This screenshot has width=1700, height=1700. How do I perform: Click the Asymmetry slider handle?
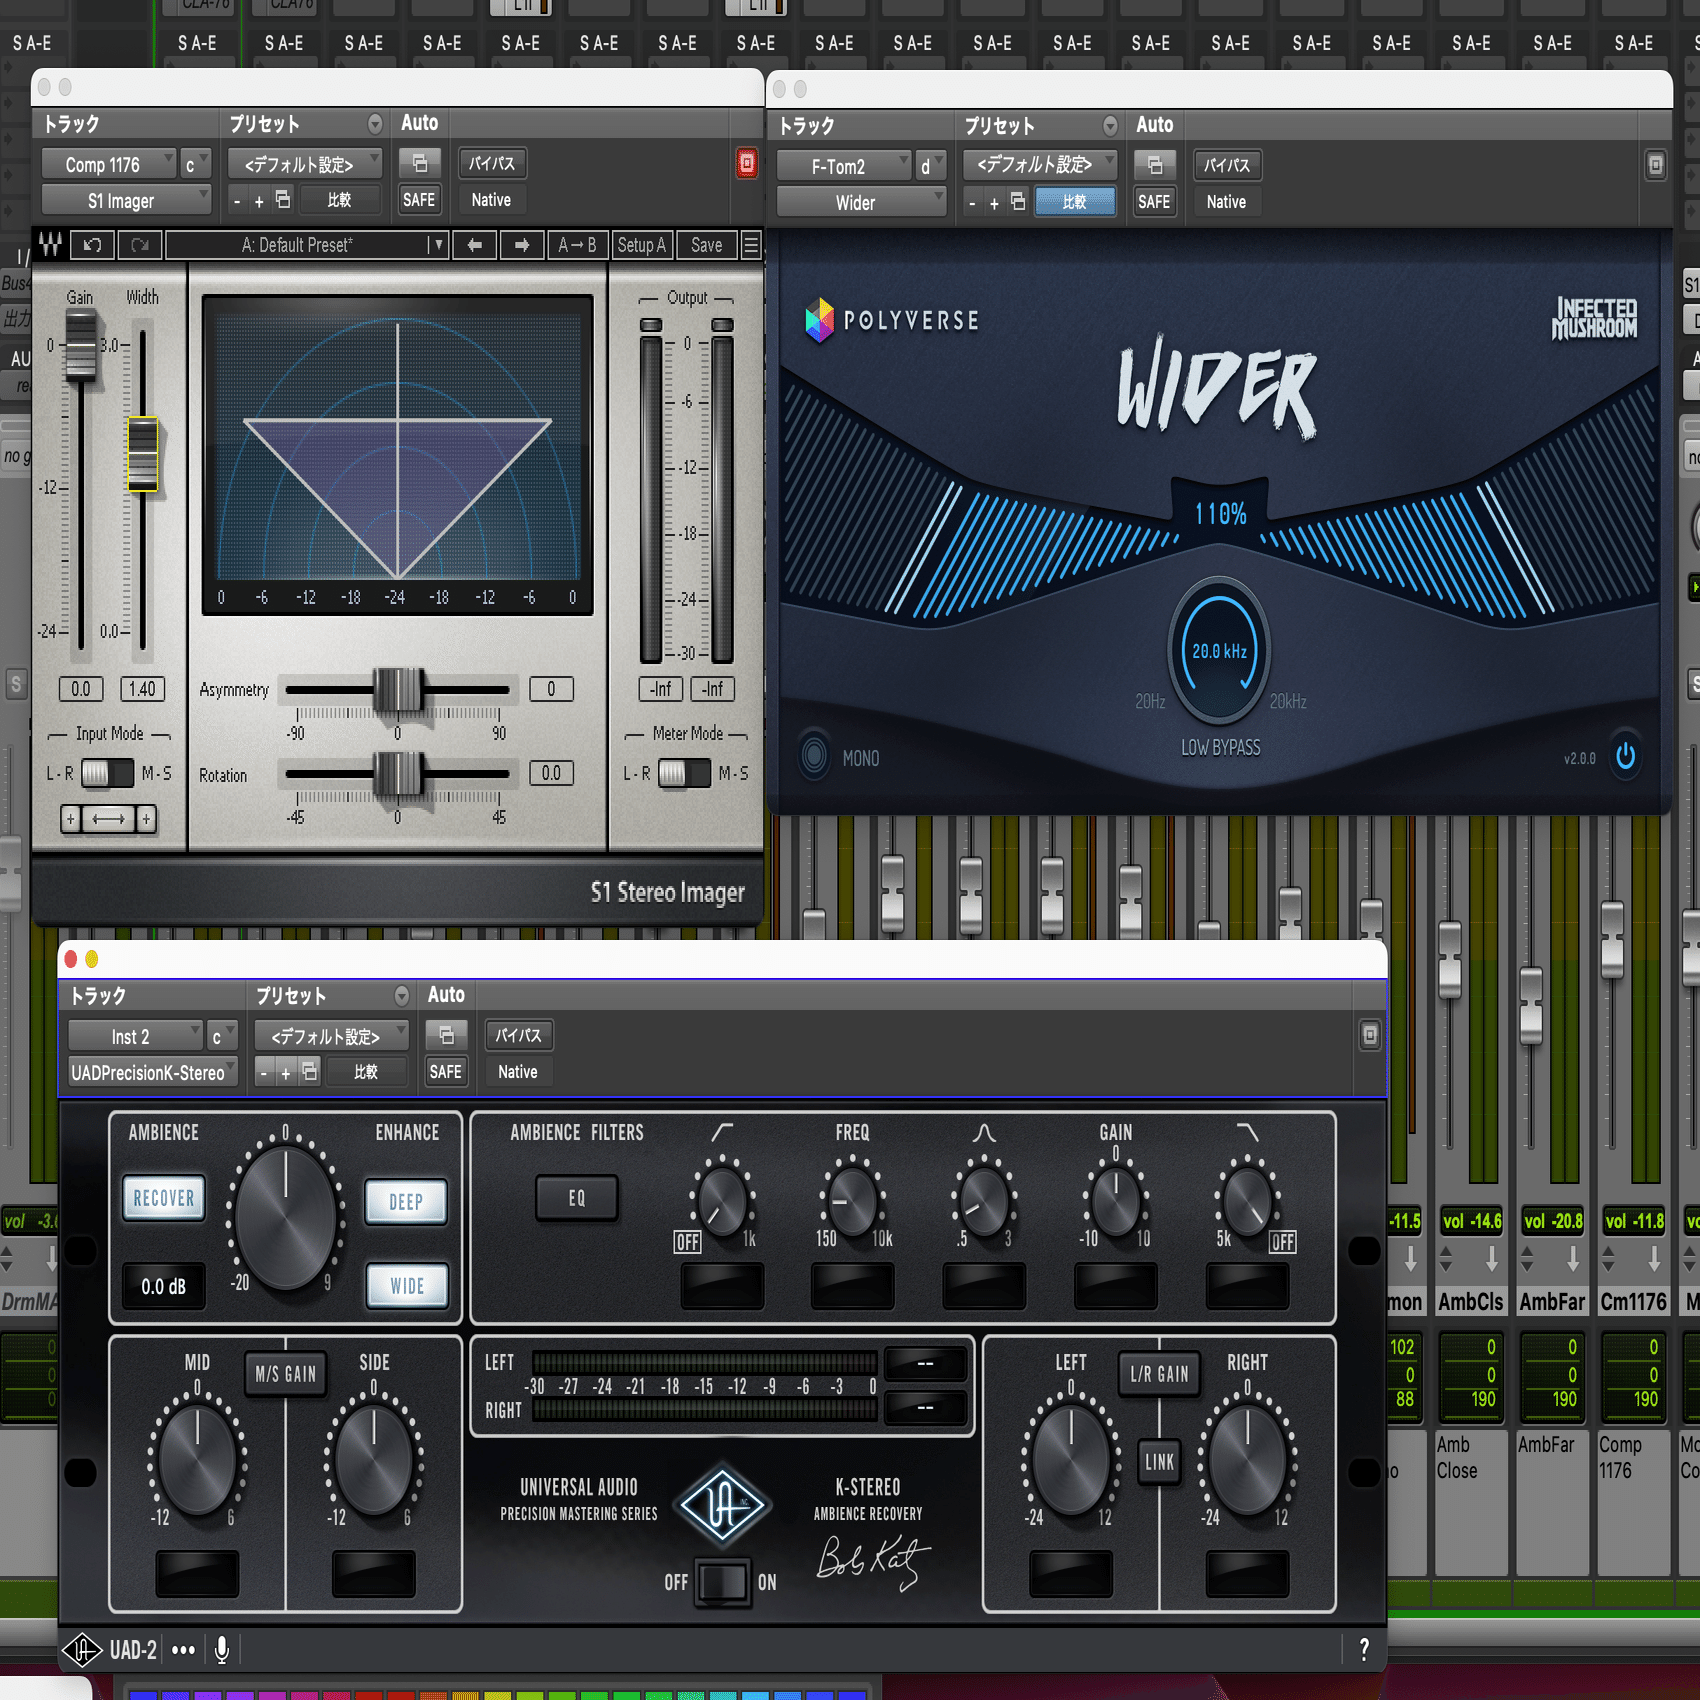(x=398, y=690)
